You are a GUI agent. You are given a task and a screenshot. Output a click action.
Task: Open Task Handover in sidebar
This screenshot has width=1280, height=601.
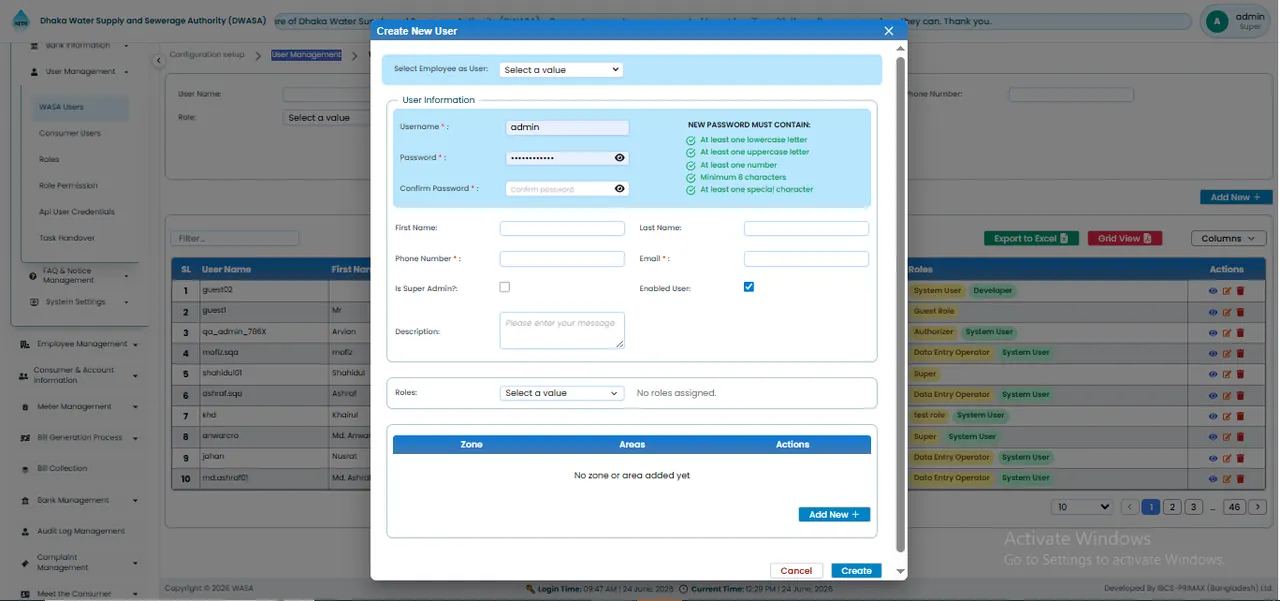tap(67, 238)
